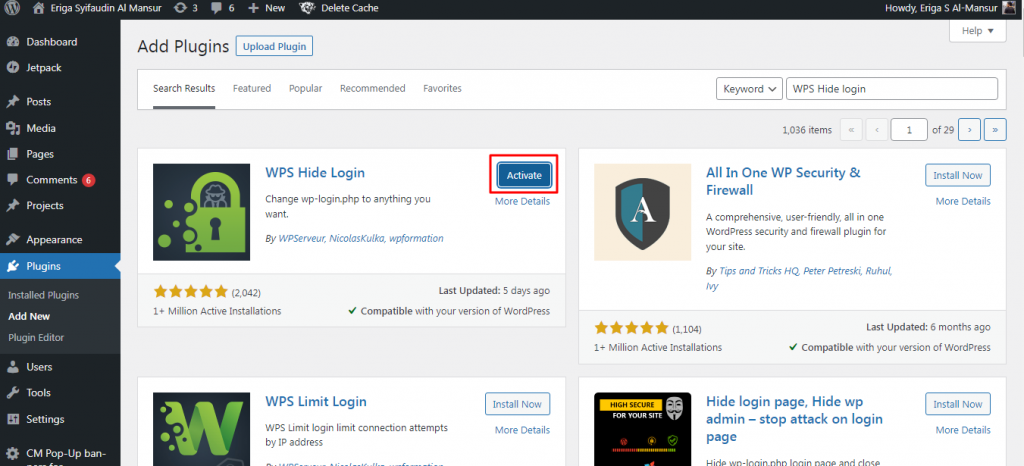The image size is (1024, 466).
Task: Install the Hide login page plugin
Action: tap(958, 404)
